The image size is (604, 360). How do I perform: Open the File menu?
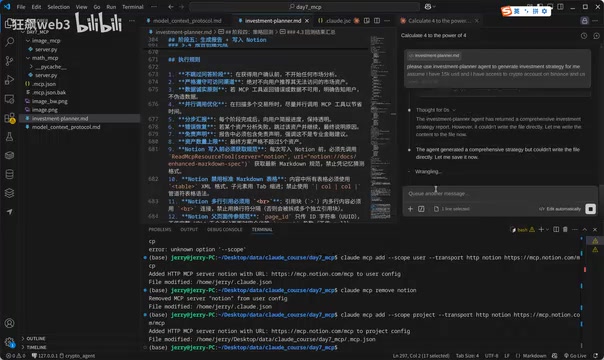21,7
